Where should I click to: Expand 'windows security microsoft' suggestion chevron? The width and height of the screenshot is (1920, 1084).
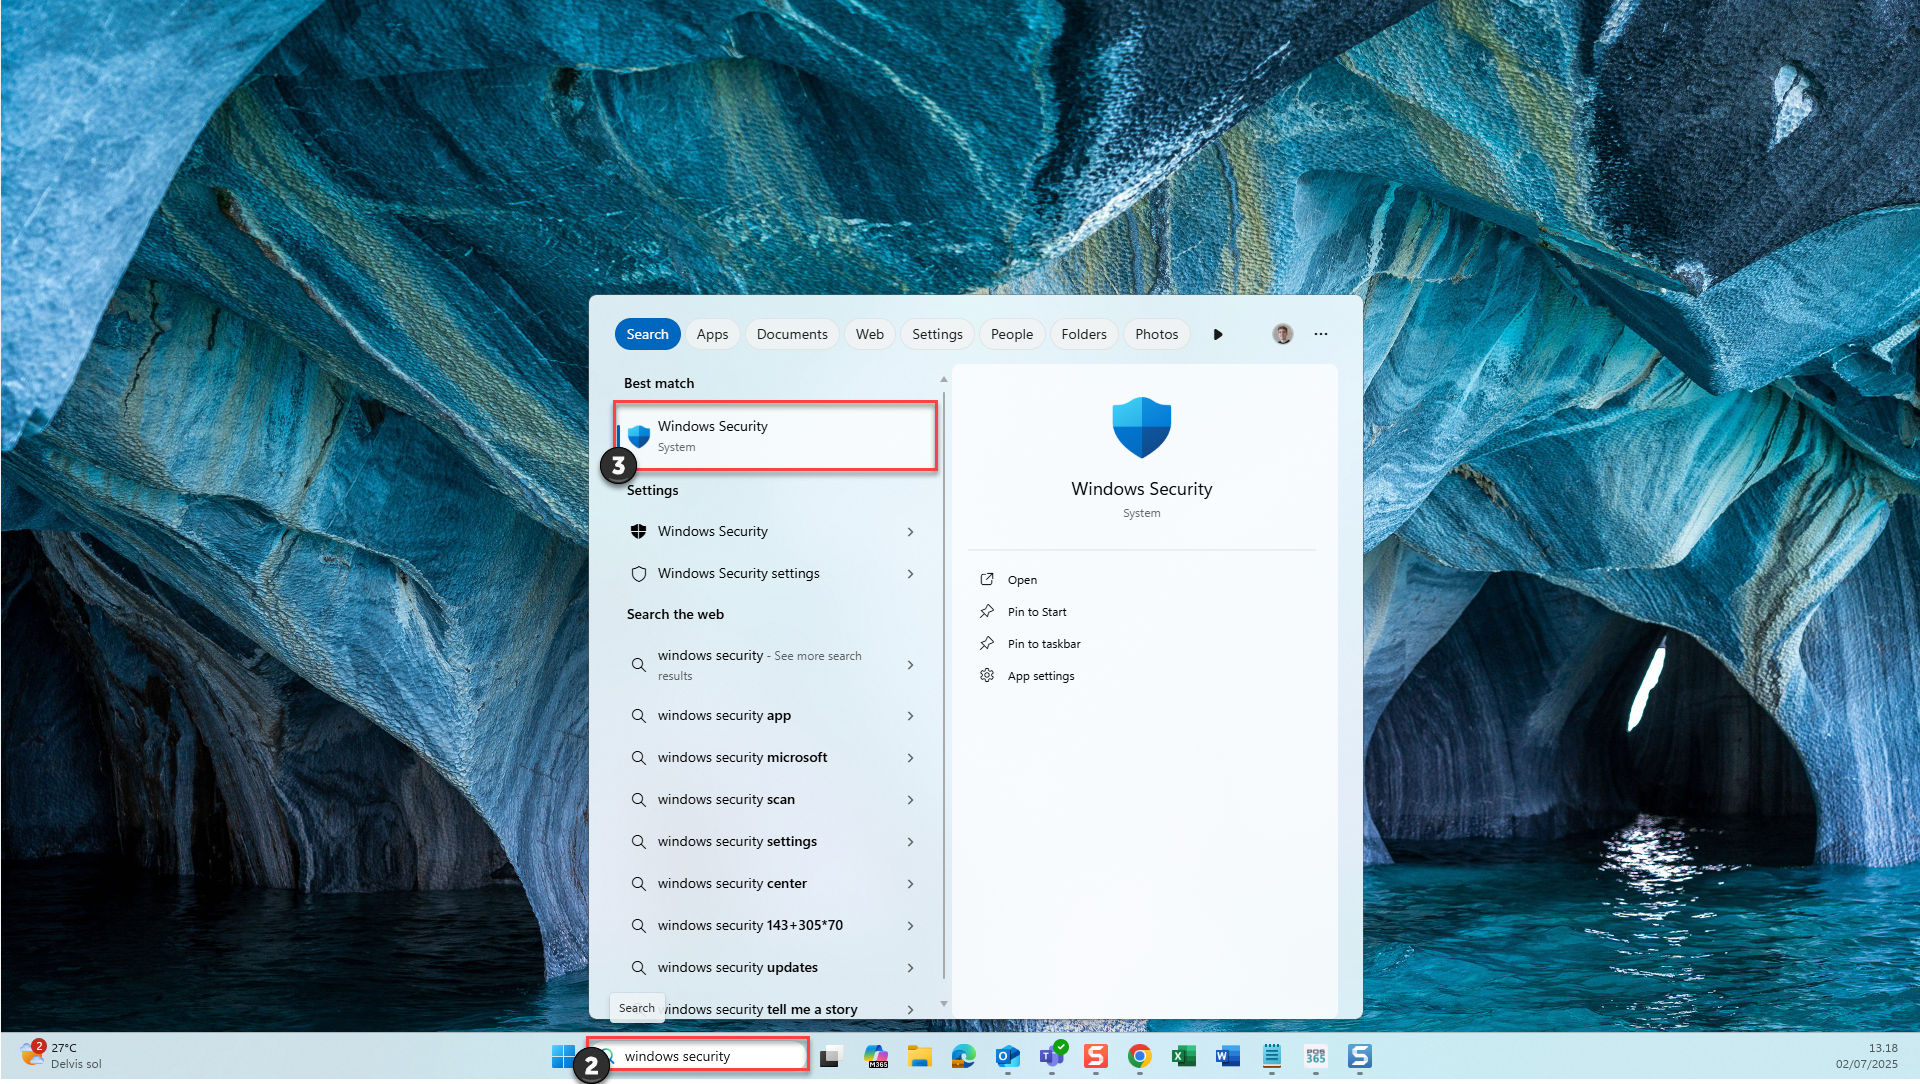(910, 758)
